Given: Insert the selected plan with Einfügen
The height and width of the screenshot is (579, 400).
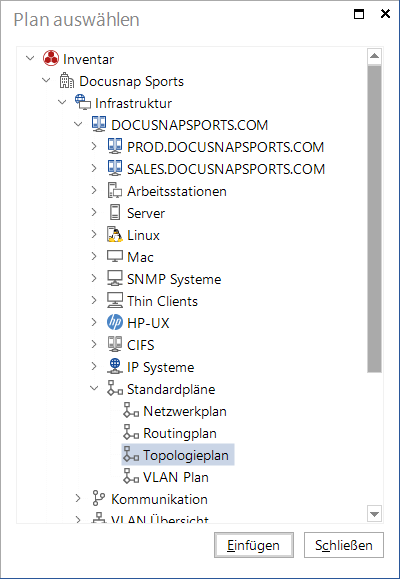Looking at the screenshot, I should [x=254, y=545].
